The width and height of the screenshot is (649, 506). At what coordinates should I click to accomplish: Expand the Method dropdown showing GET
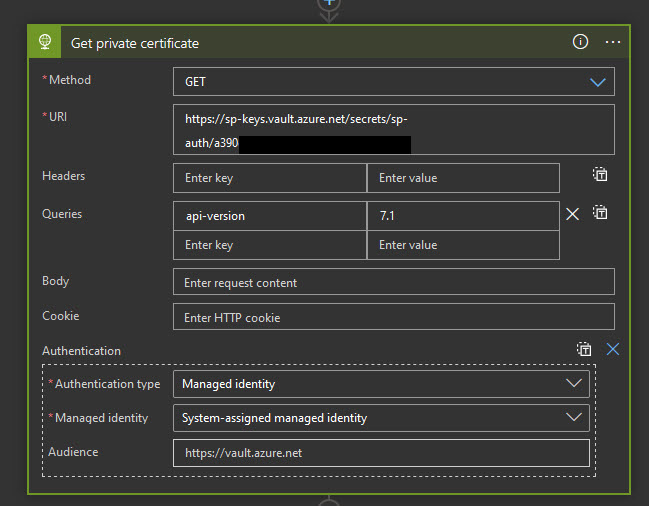click(x=393, y=82)
